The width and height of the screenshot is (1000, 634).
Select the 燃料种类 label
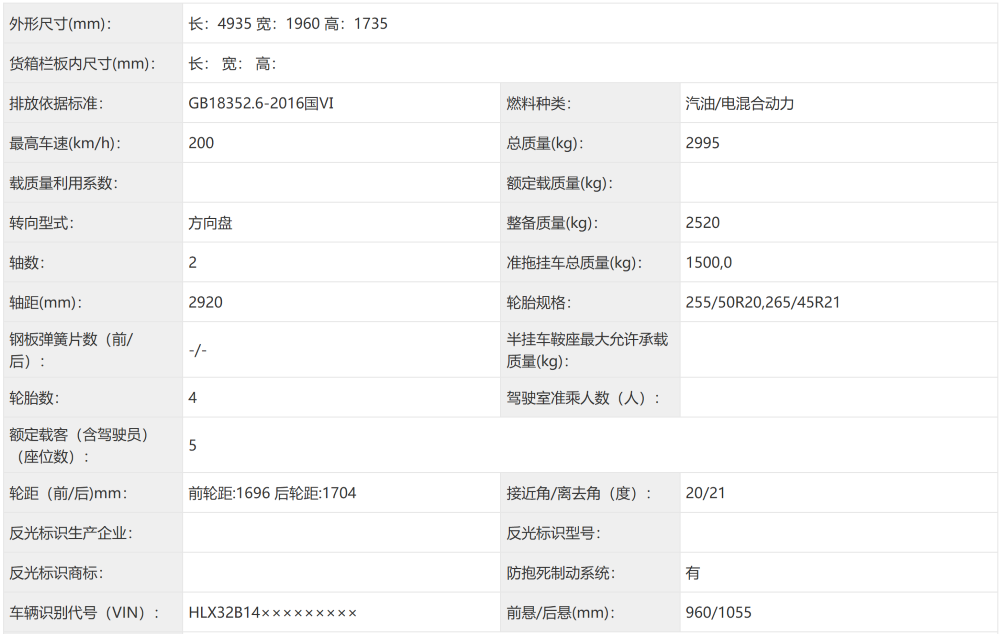pos(538,103)
